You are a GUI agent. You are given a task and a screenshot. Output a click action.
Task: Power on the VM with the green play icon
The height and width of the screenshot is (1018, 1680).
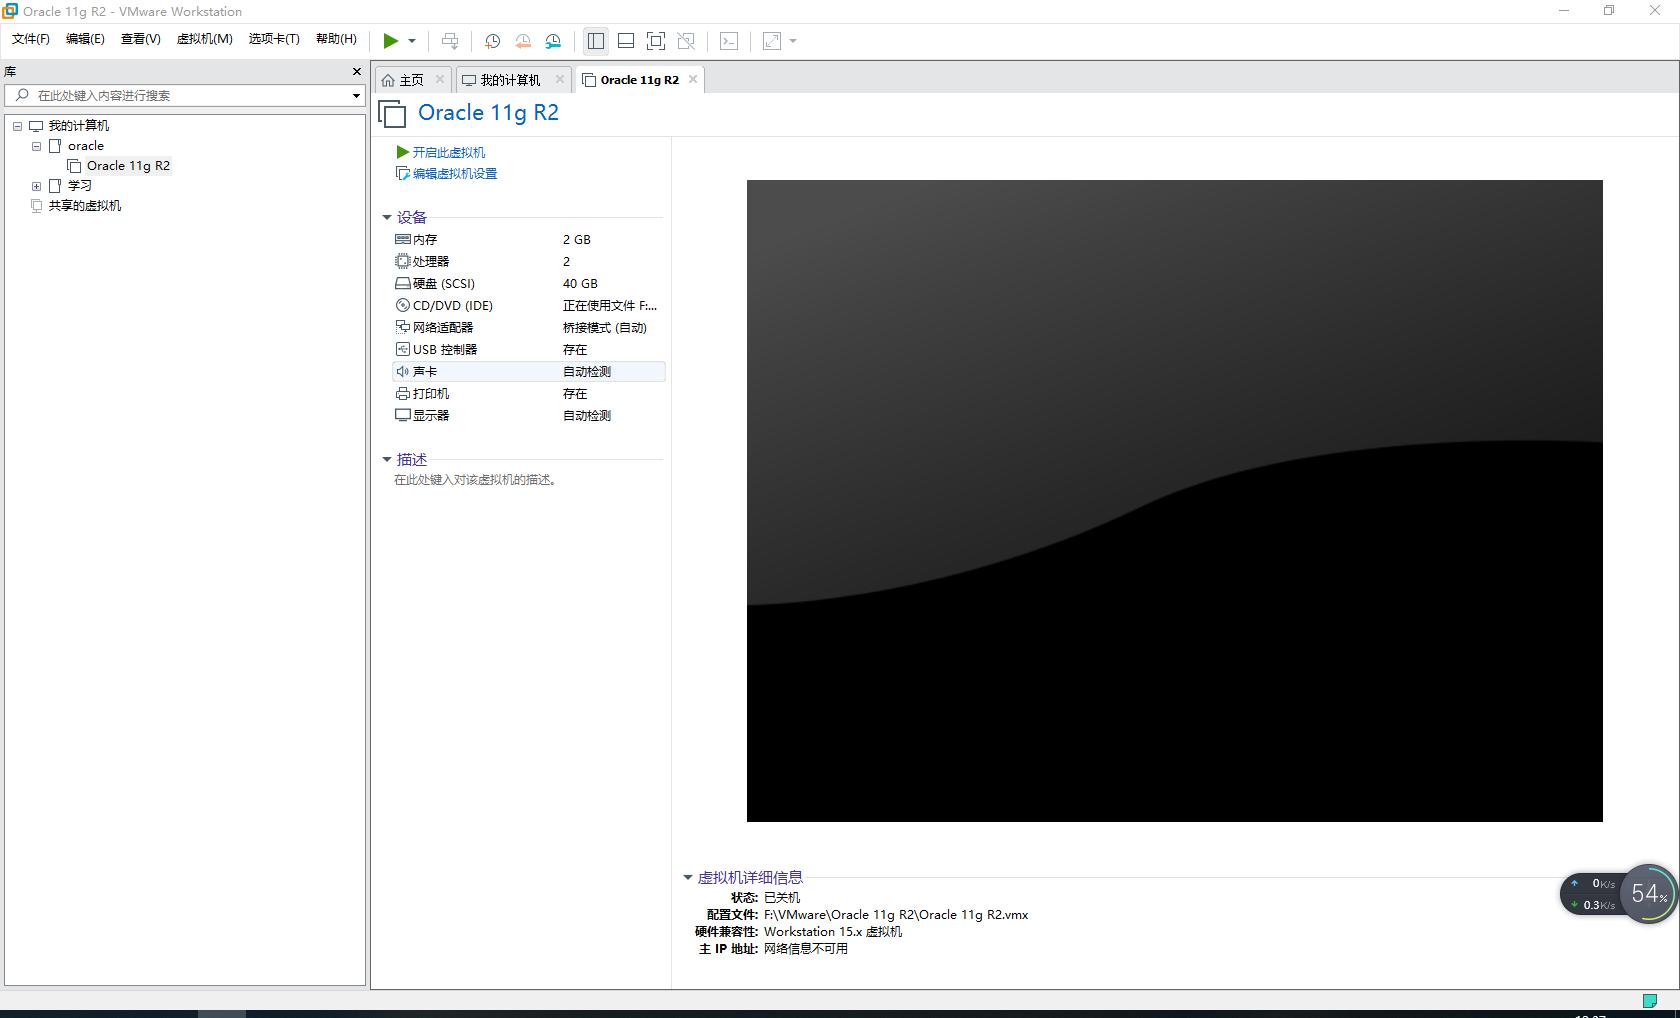click(390, 41)
